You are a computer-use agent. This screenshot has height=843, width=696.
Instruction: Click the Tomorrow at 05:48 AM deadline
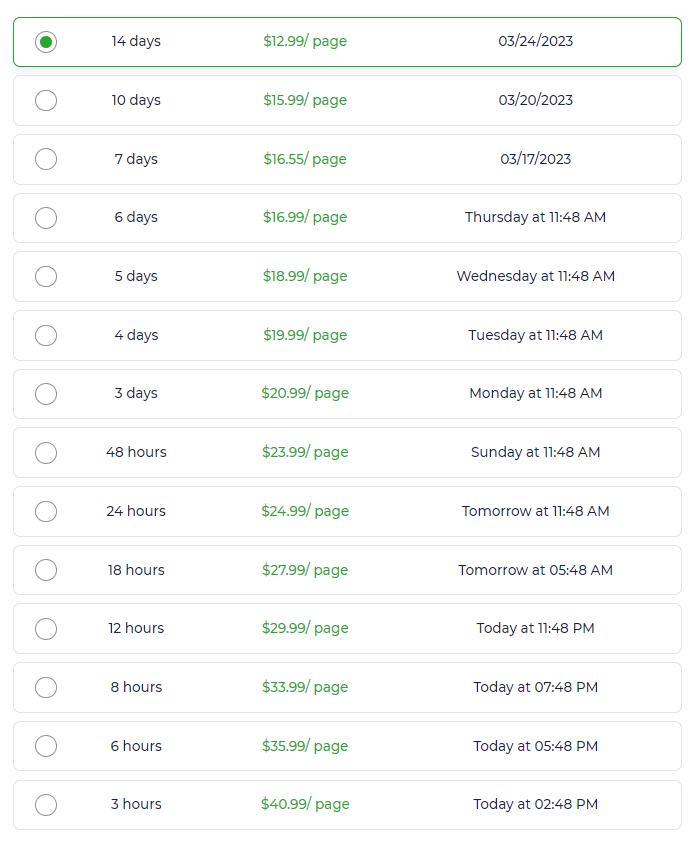[x=535, y=570]
